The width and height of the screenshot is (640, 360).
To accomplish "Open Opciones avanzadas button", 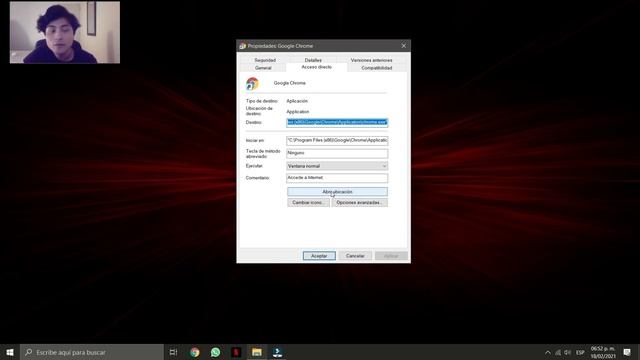I will tap(359, 203).
